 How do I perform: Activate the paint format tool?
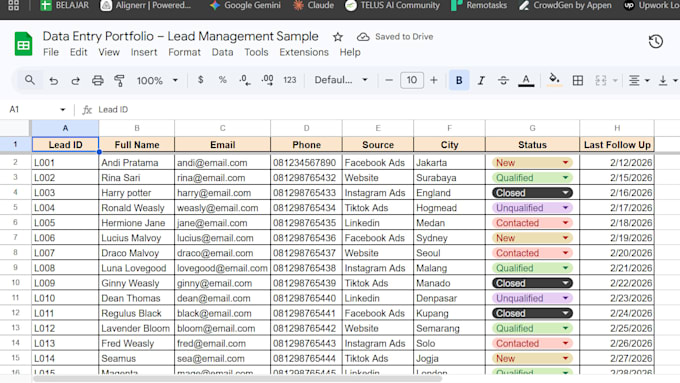119,80
